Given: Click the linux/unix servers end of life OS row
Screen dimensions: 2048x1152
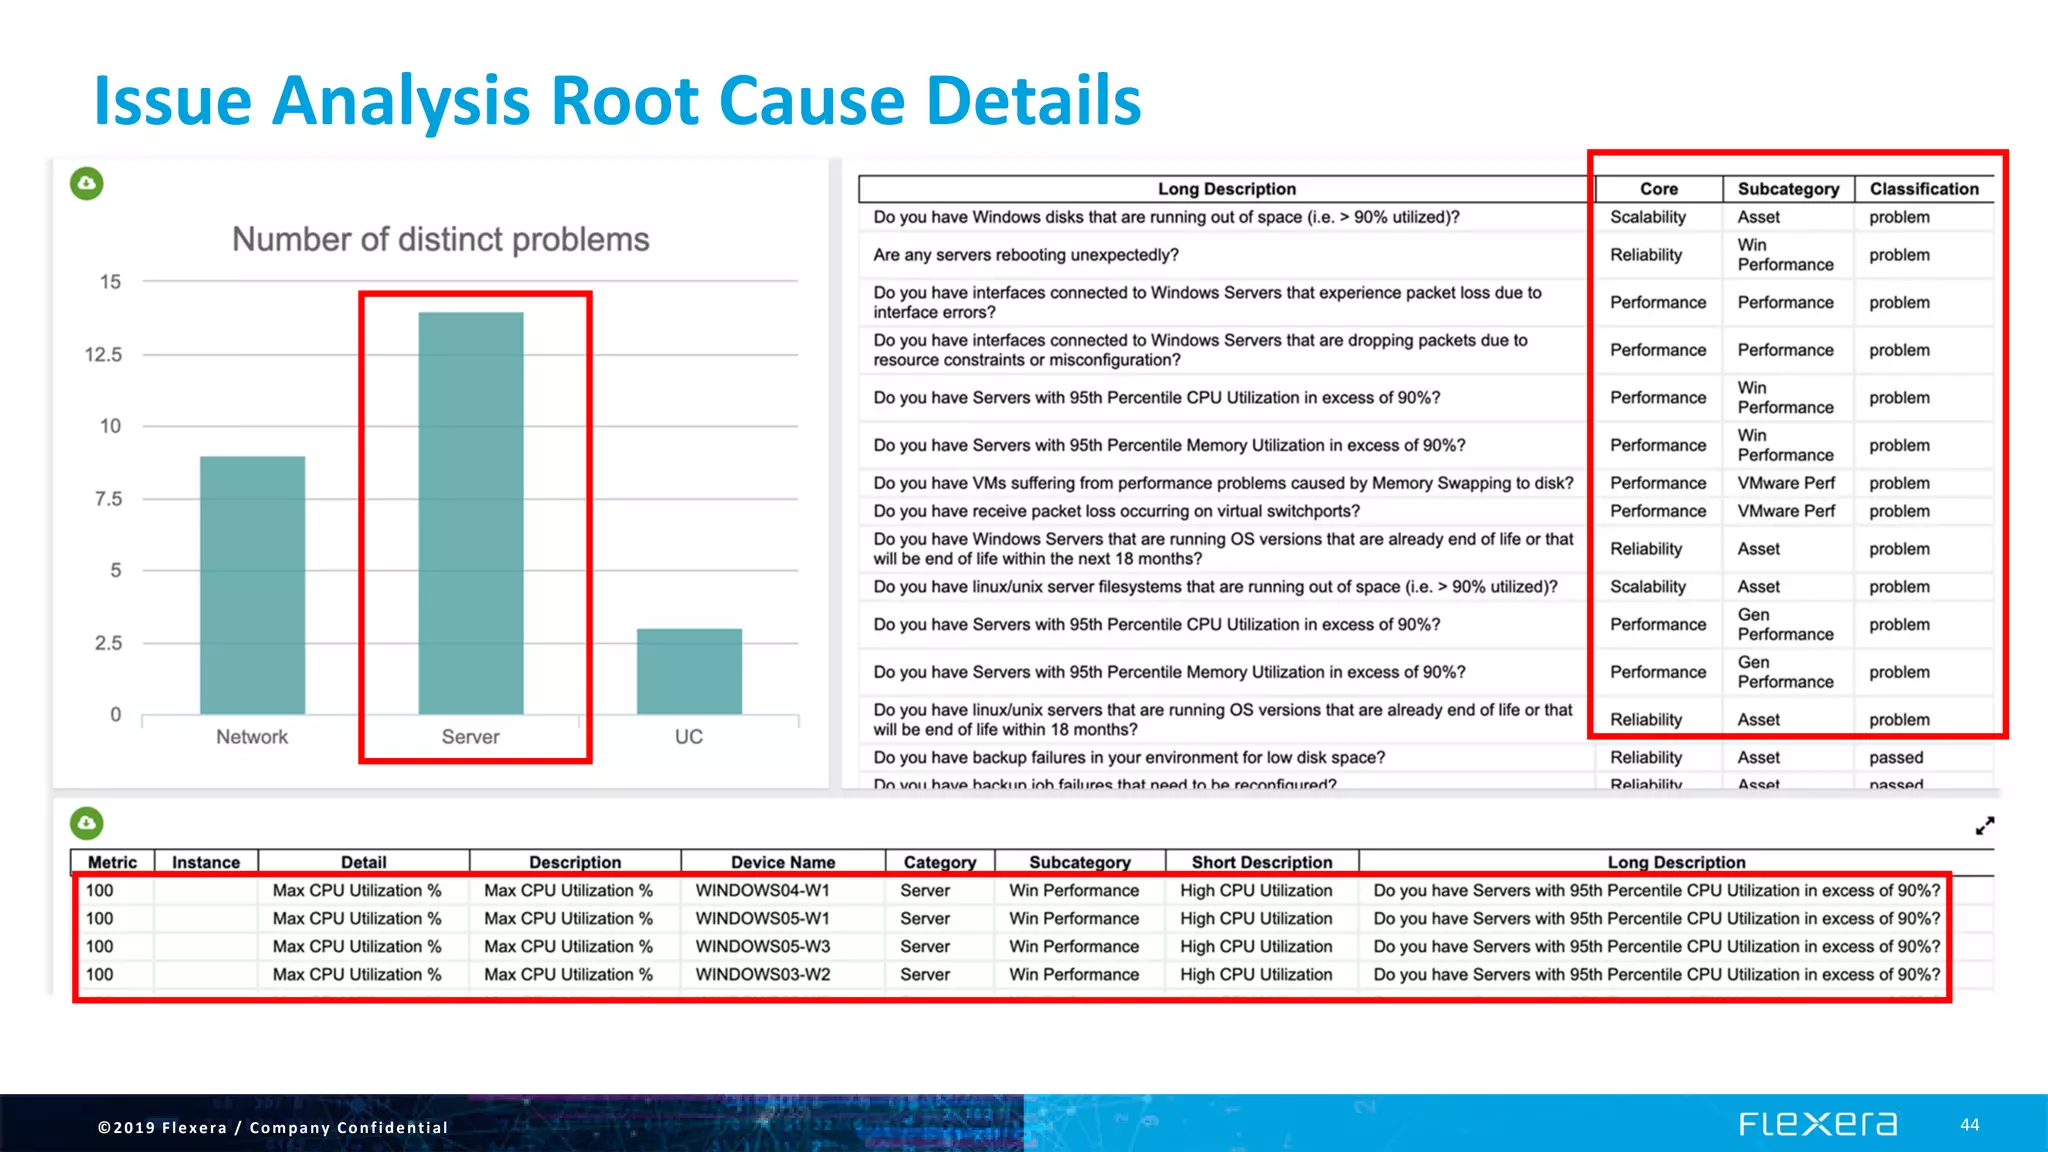Looking at the screenshot, I should point(1426,720).
